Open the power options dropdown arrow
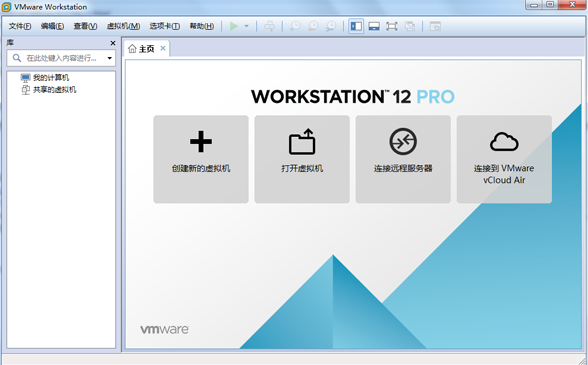Screen dimensions: 588x365 (246, 26)
